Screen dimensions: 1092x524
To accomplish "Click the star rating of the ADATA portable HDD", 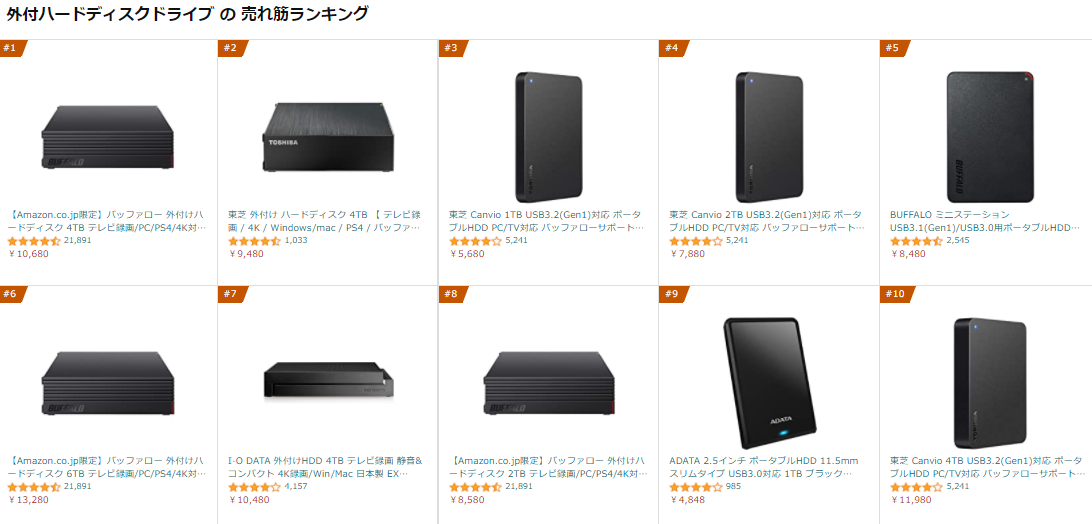I will pyautogui.click(x=696, y=487).
